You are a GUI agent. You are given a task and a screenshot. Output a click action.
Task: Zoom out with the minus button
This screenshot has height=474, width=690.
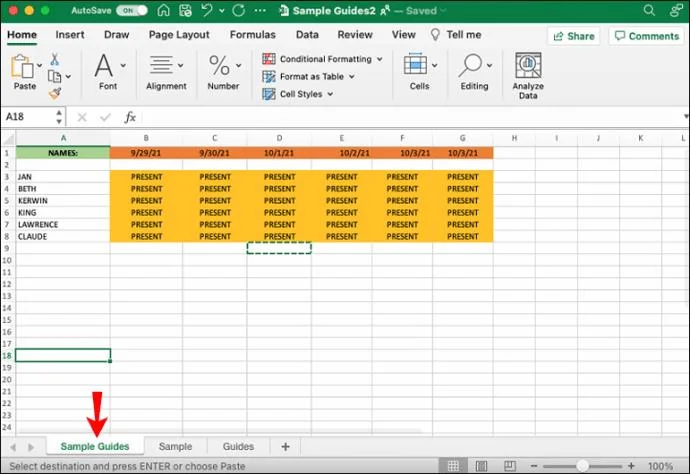point(534,466)
